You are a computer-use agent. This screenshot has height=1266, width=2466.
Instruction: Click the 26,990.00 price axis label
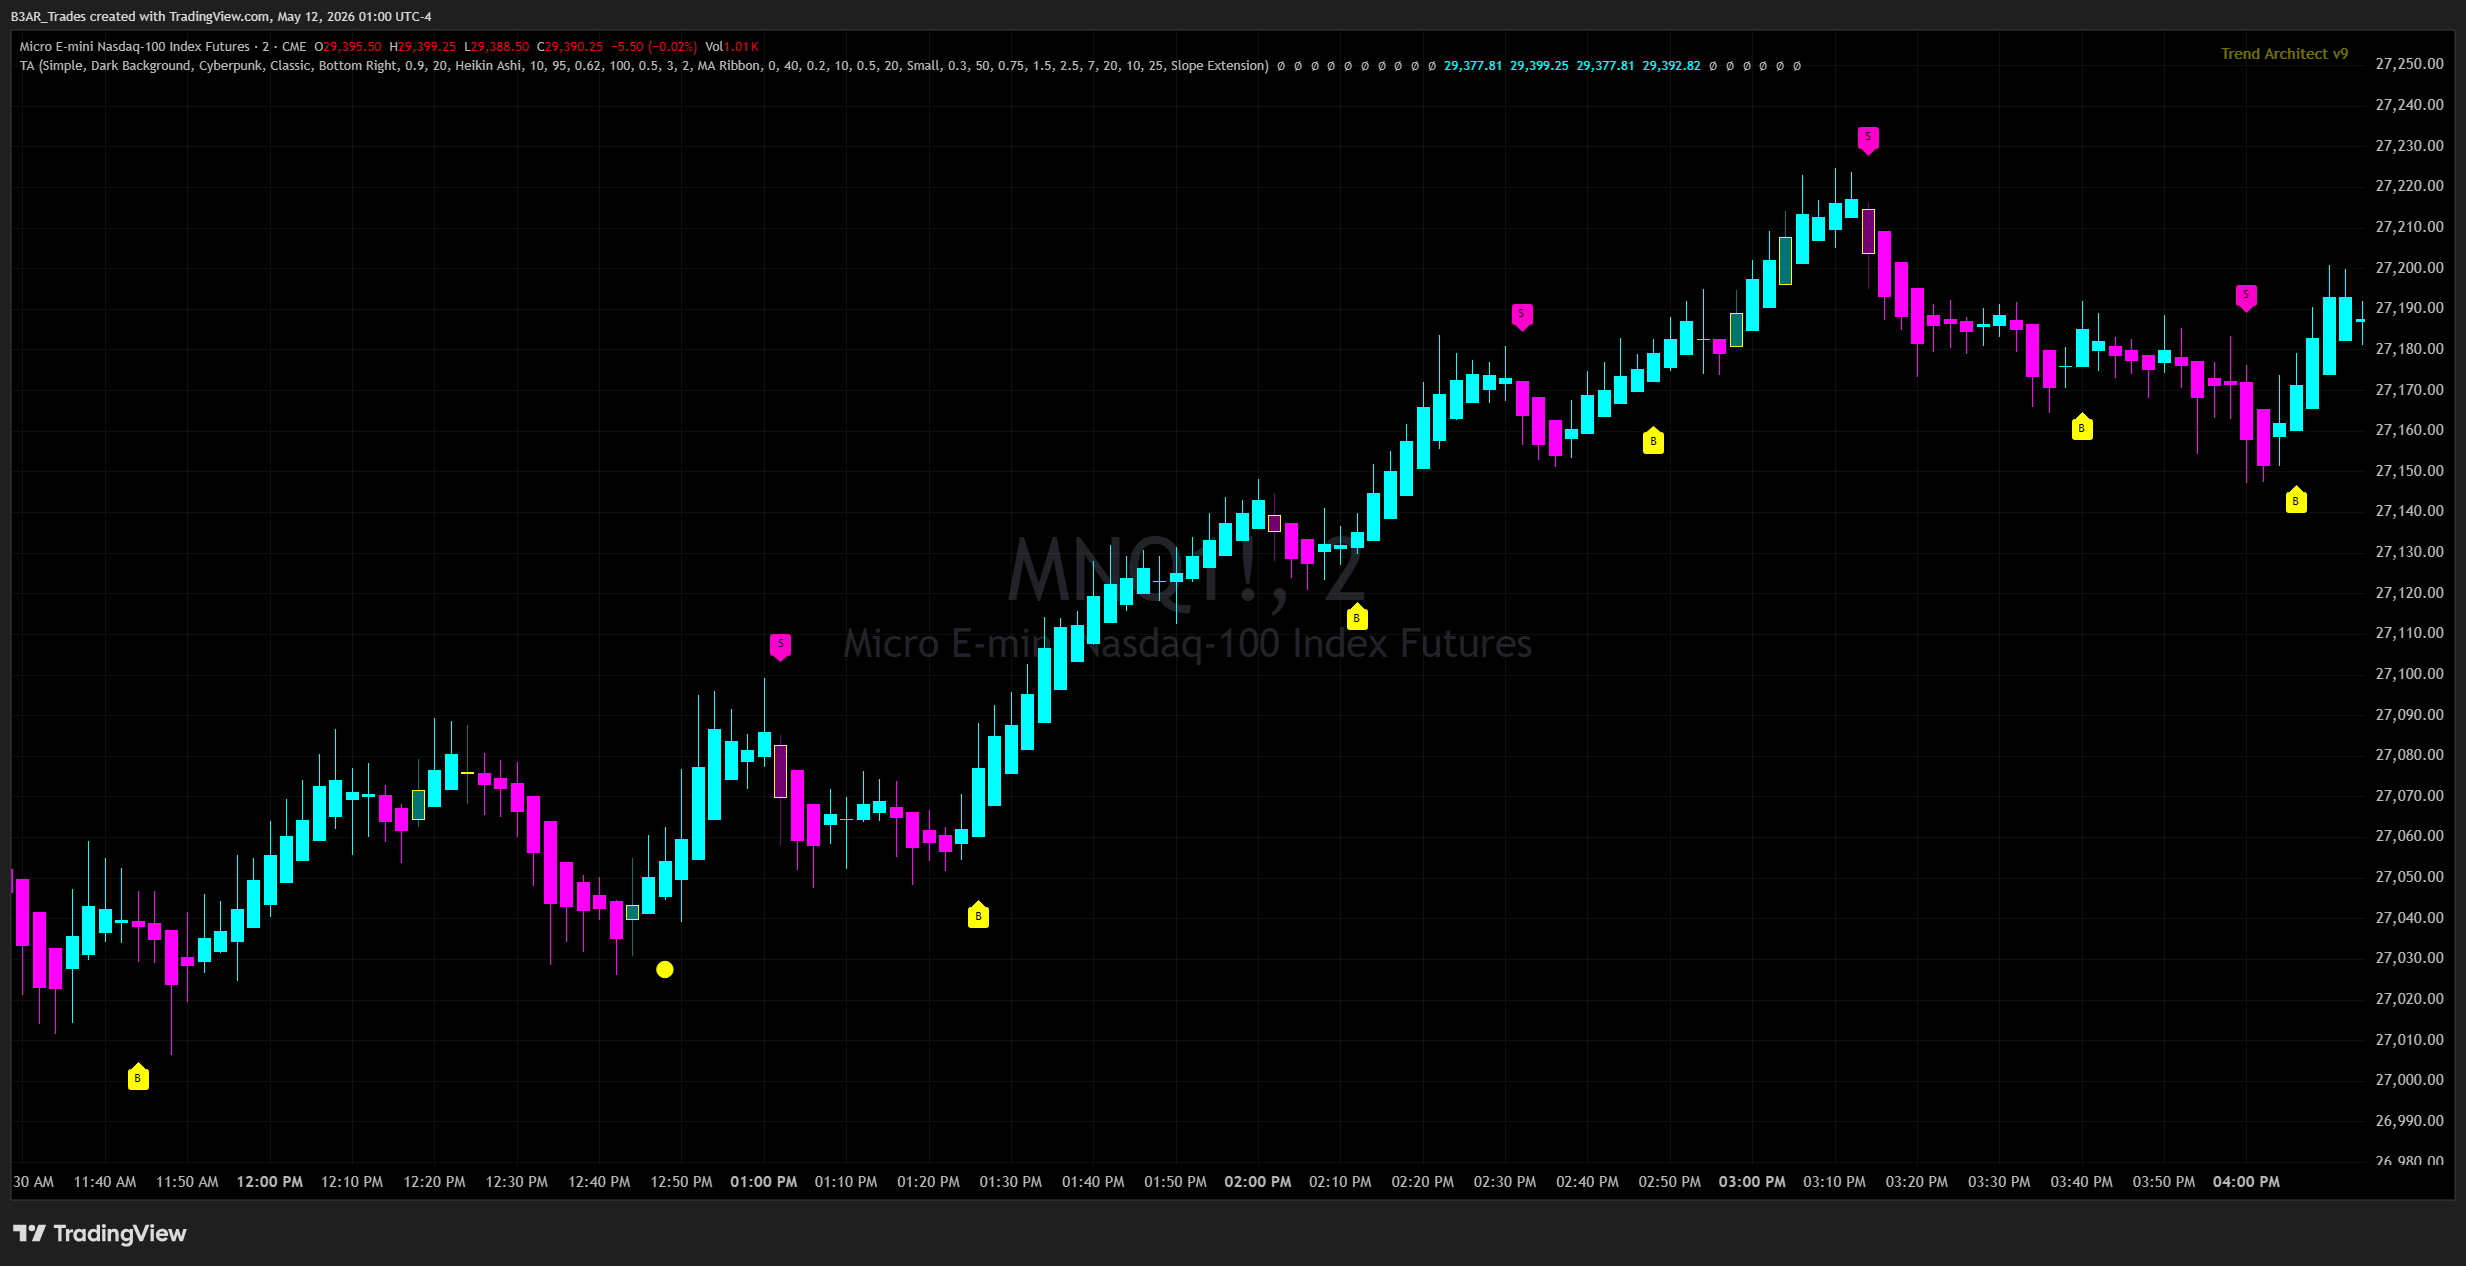pos(2409,1120)
